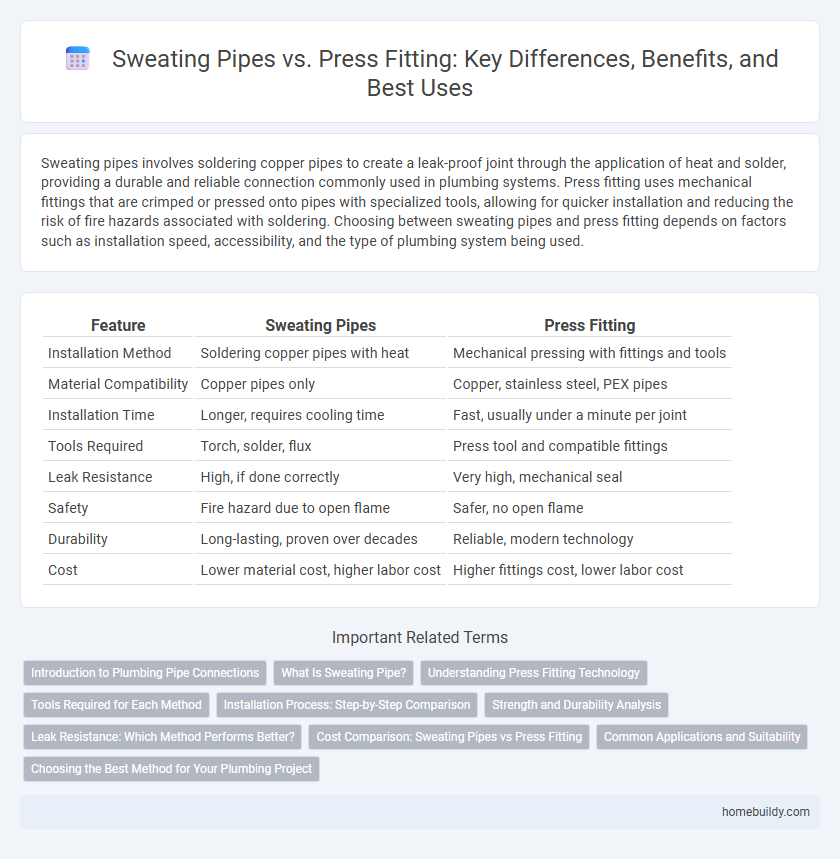Click "Cost Comparison: Sweating Pipes vs Press Fitting"
840x859 pixels.
(x=448, y=737)
